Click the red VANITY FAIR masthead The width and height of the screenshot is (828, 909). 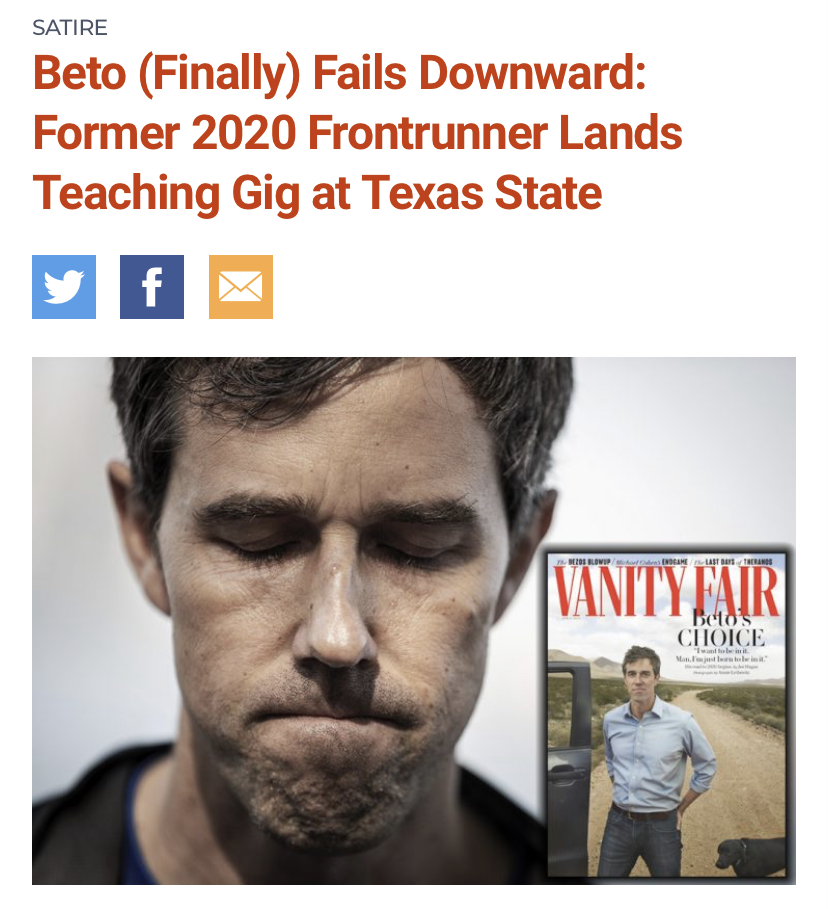(667, 591)
